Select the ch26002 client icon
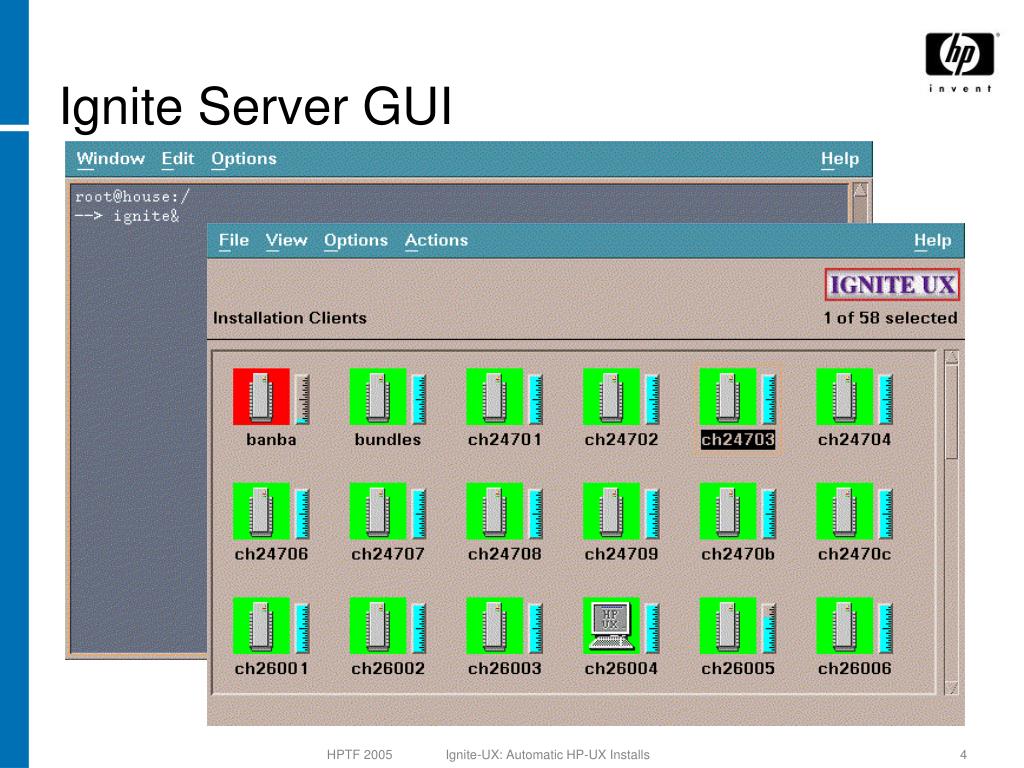The image size is (1024, 768). pyautogui.click(x=378, y=625)
